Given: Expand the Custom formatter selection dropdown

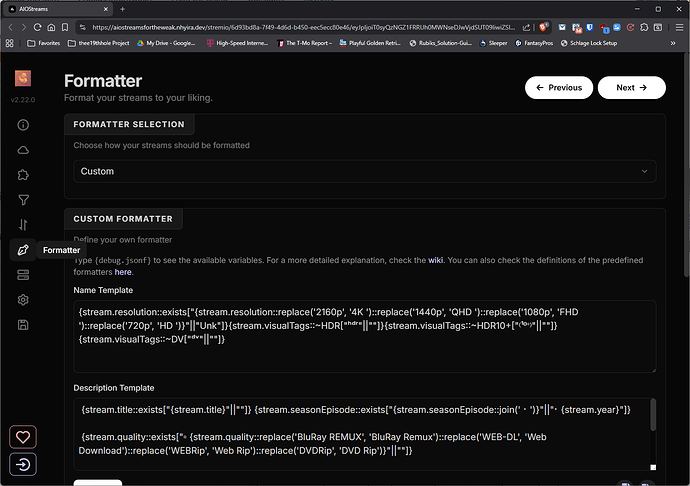Looking at the screenshot, I should point(365,171).
